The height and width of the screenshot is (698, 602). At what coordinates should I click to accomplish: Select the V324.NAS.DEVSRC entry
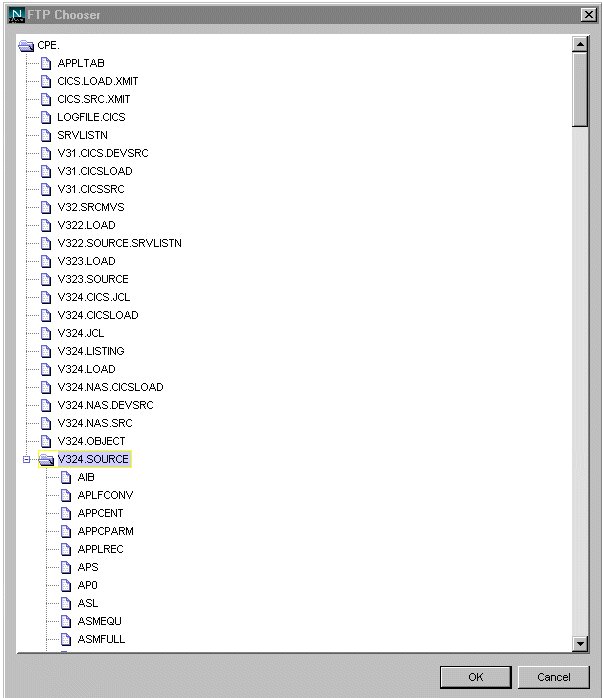pos(106,405)
